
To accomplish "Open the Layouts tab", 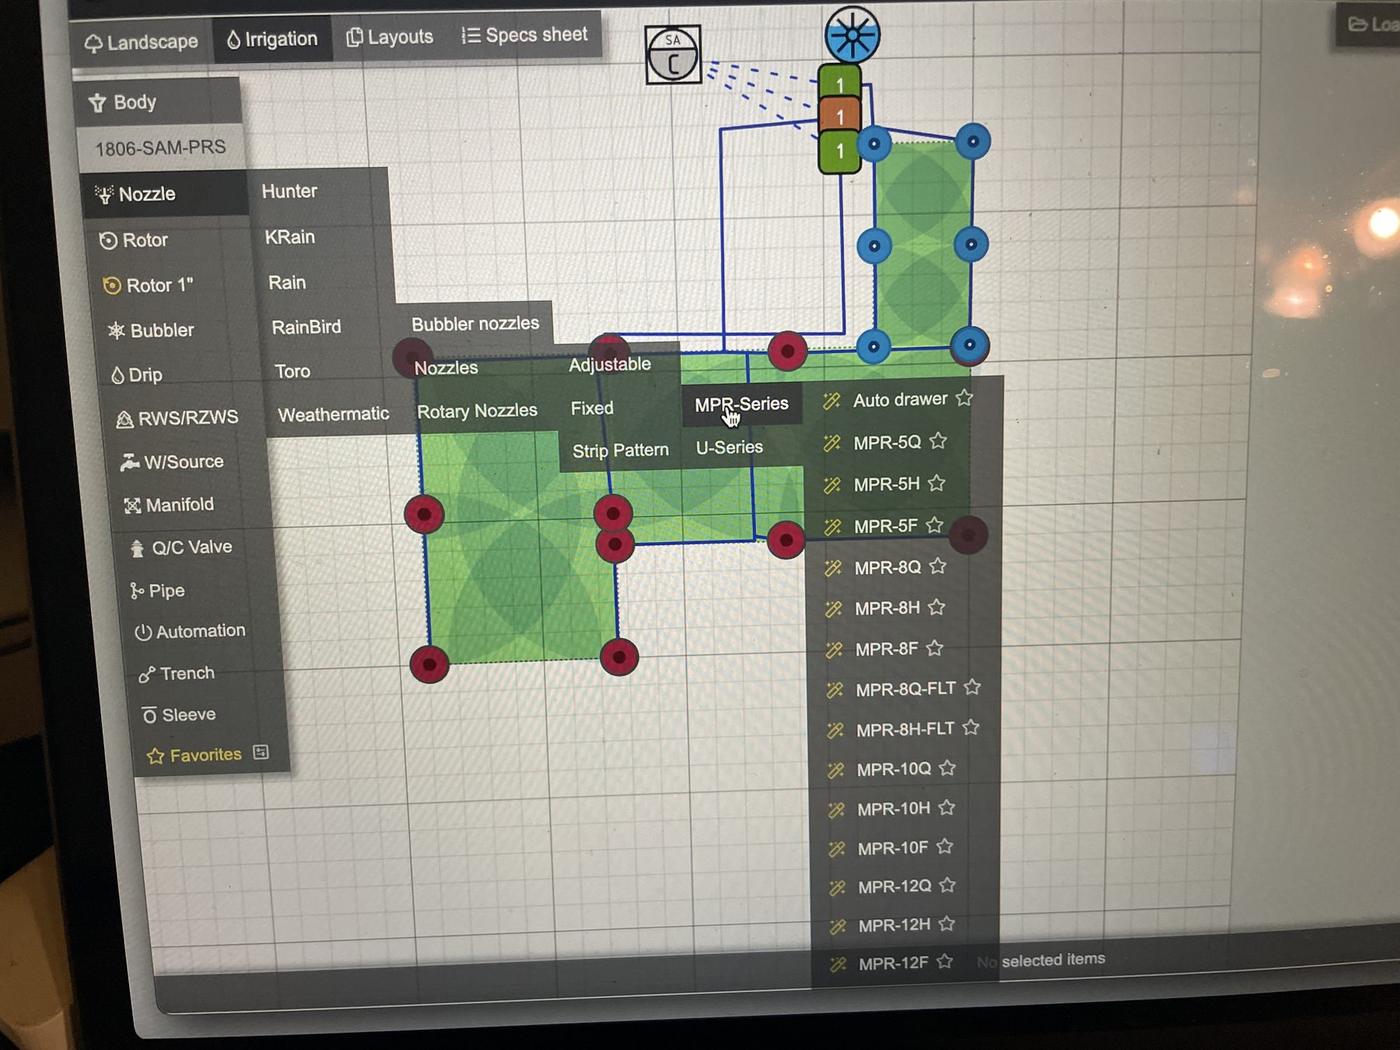I will click(x=390, y=37).
